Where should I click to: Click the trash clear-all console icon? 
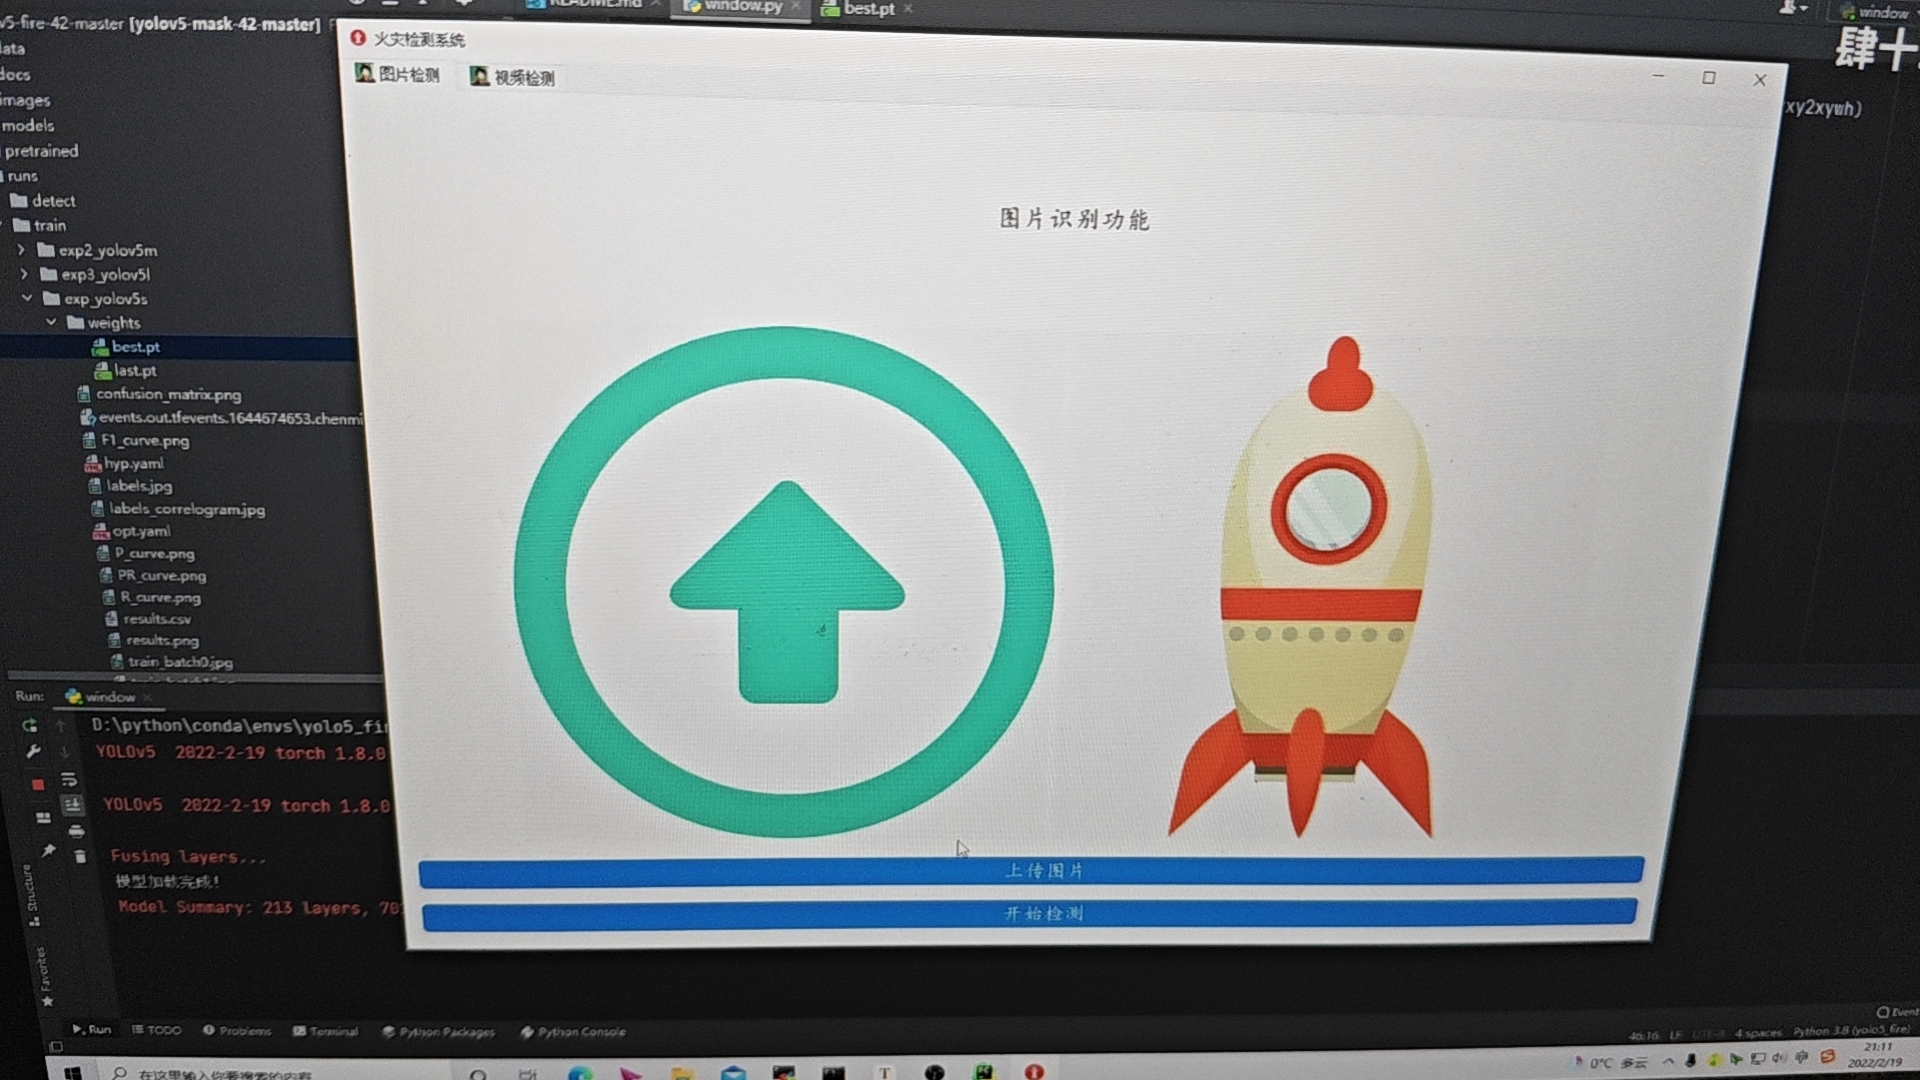click(x=80, y=856)
